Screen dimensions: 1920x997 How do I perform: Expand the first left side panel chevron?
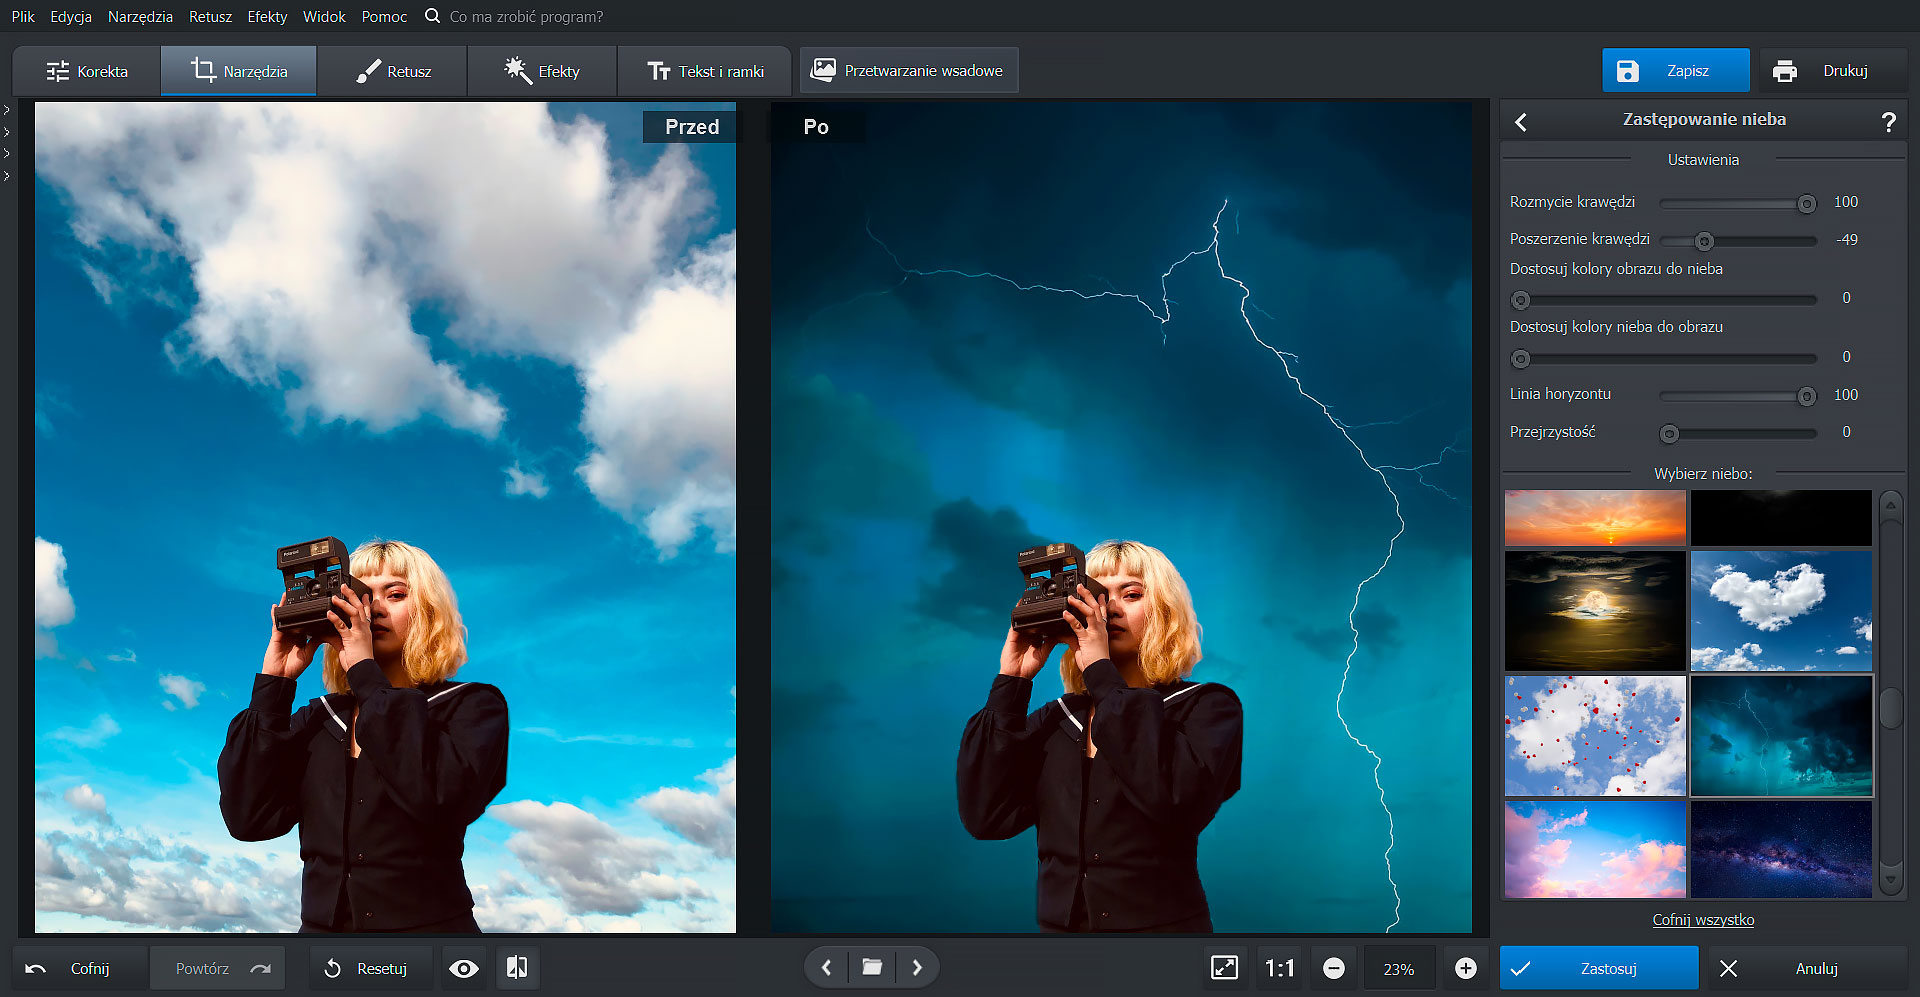point(7,109)
